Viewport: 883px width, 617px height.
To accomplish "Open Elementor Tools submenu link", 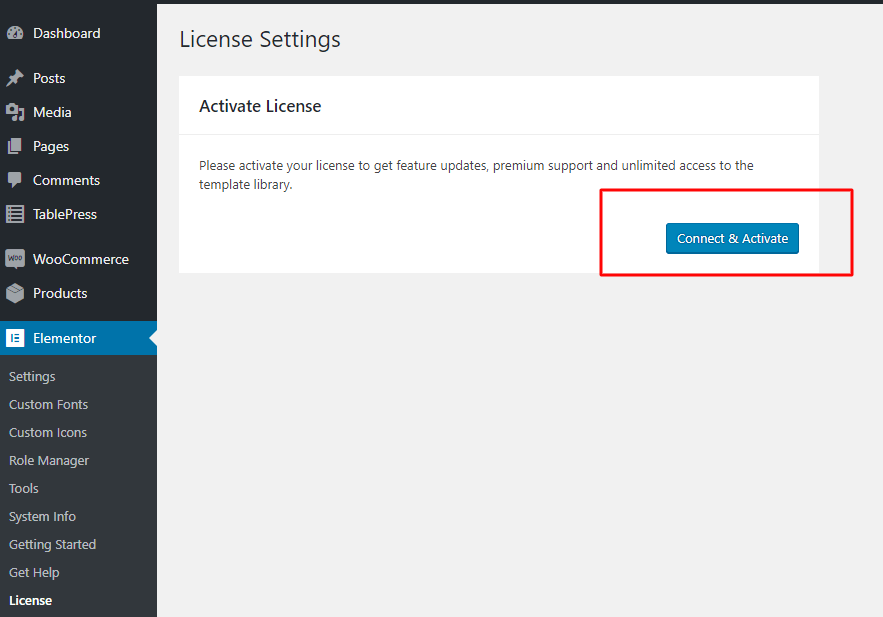I will pyautogui.click(x=24, y=489).
